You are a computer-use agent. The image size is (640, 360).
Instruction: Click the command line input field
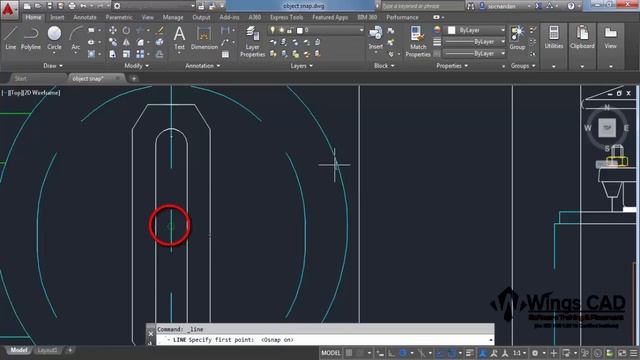pyautogui.click(x=324, y=340)
